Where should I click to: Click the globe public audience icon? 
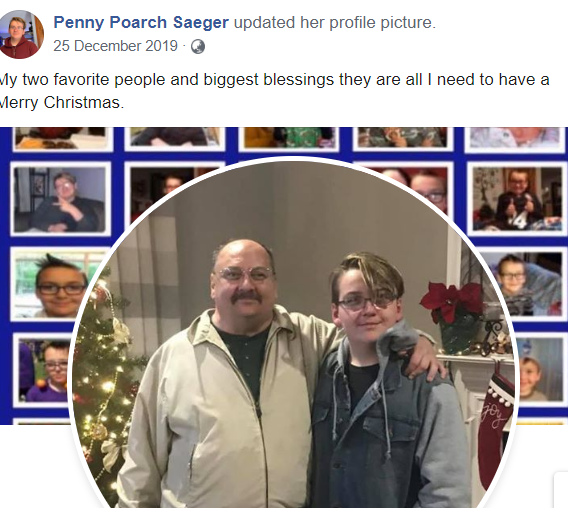198,47
